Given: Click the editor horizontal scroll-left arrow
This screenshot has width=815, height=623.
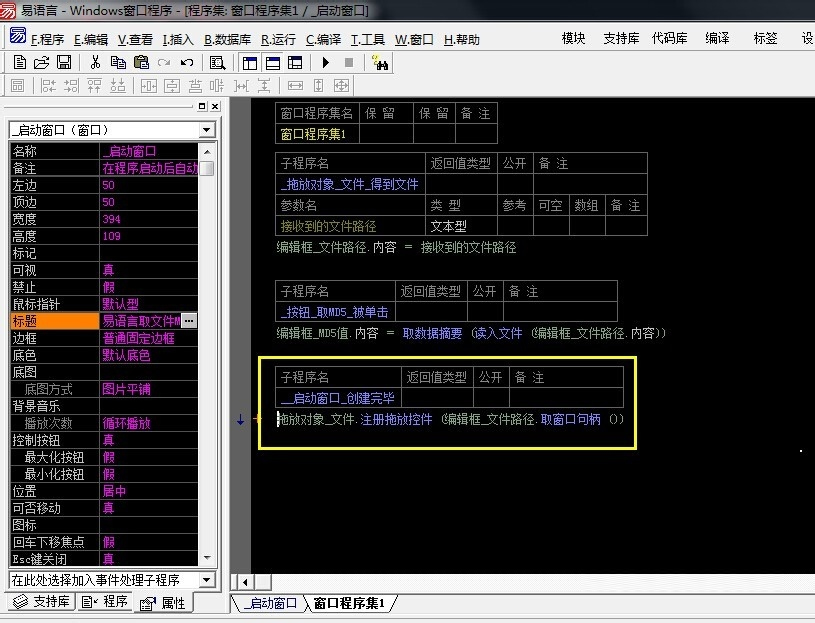Looking at the screenshot, I should (244, 582).
